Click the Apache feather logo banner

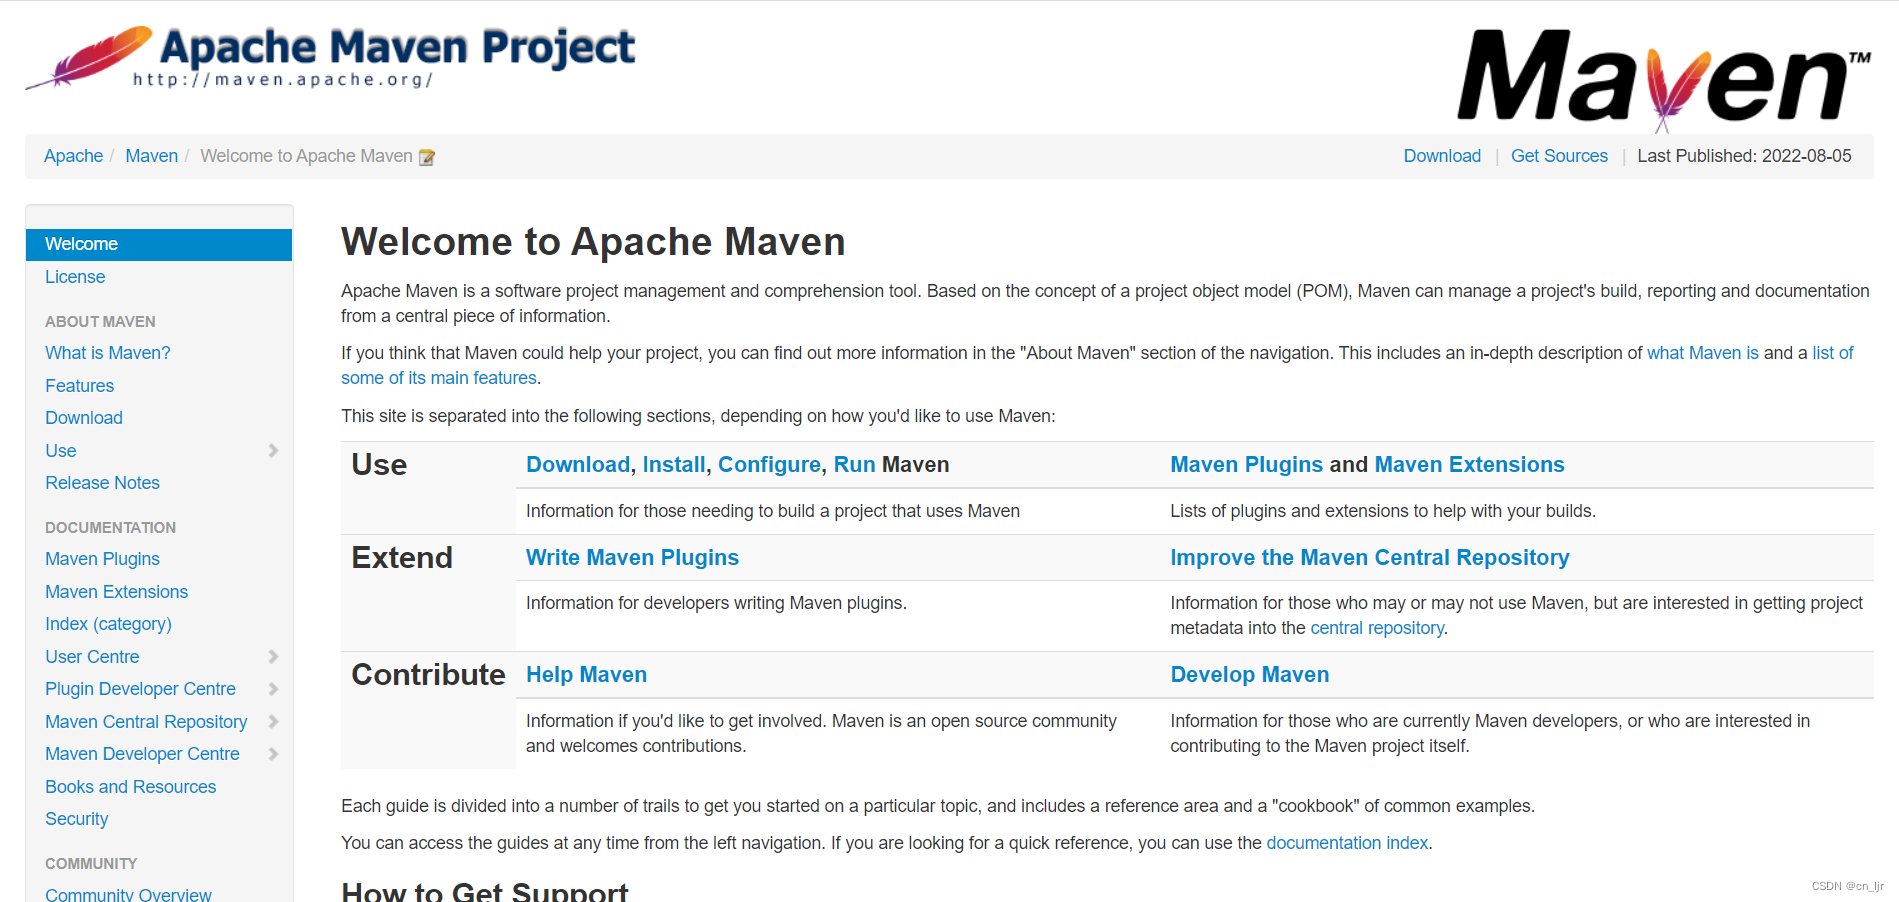point(330,58)
